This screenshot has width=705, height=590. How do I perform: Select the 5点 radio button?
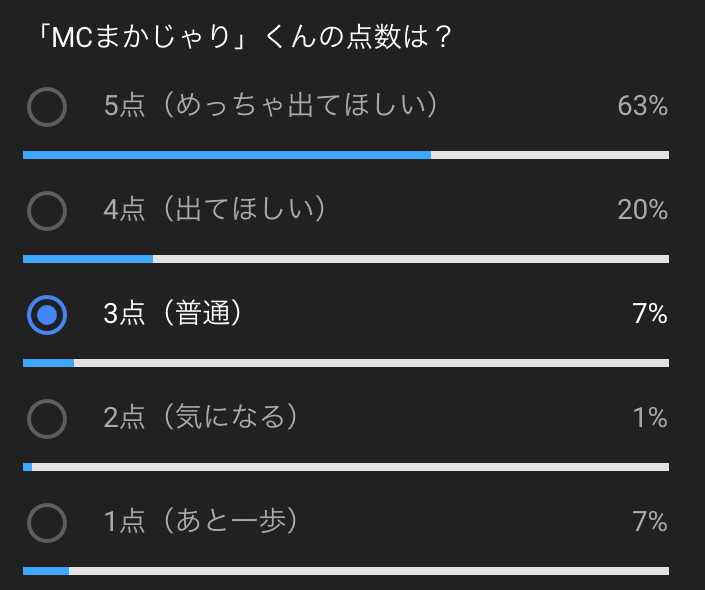(47, 107)
